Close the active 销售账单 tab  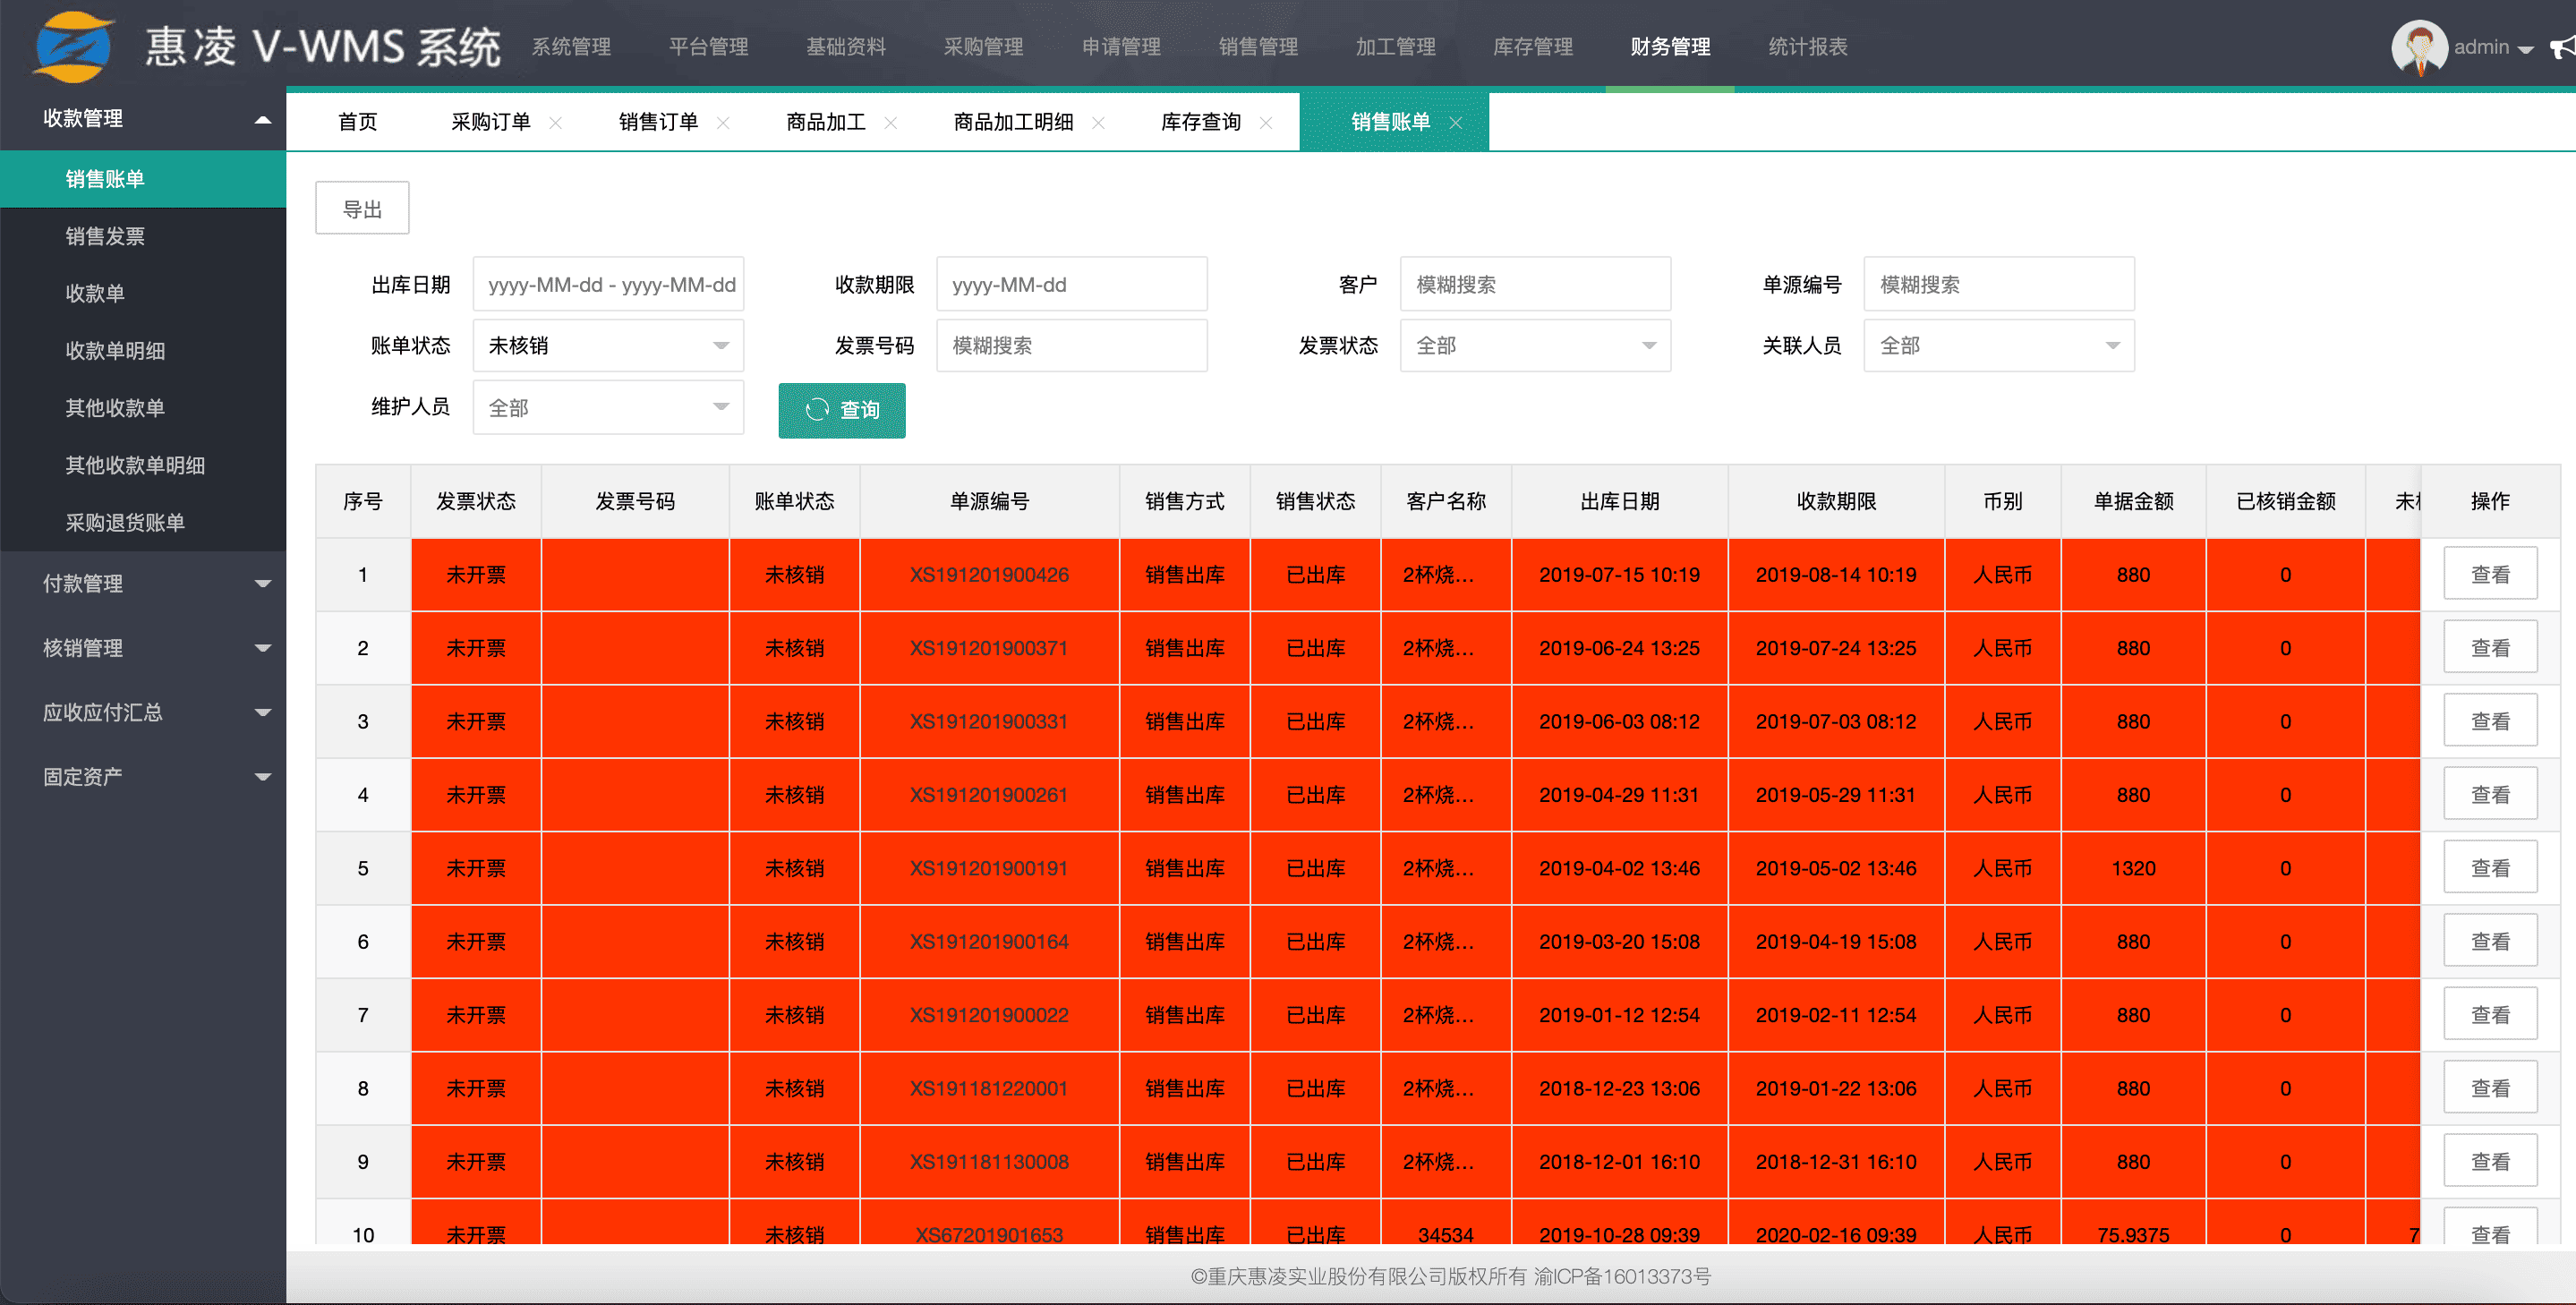1456,123
